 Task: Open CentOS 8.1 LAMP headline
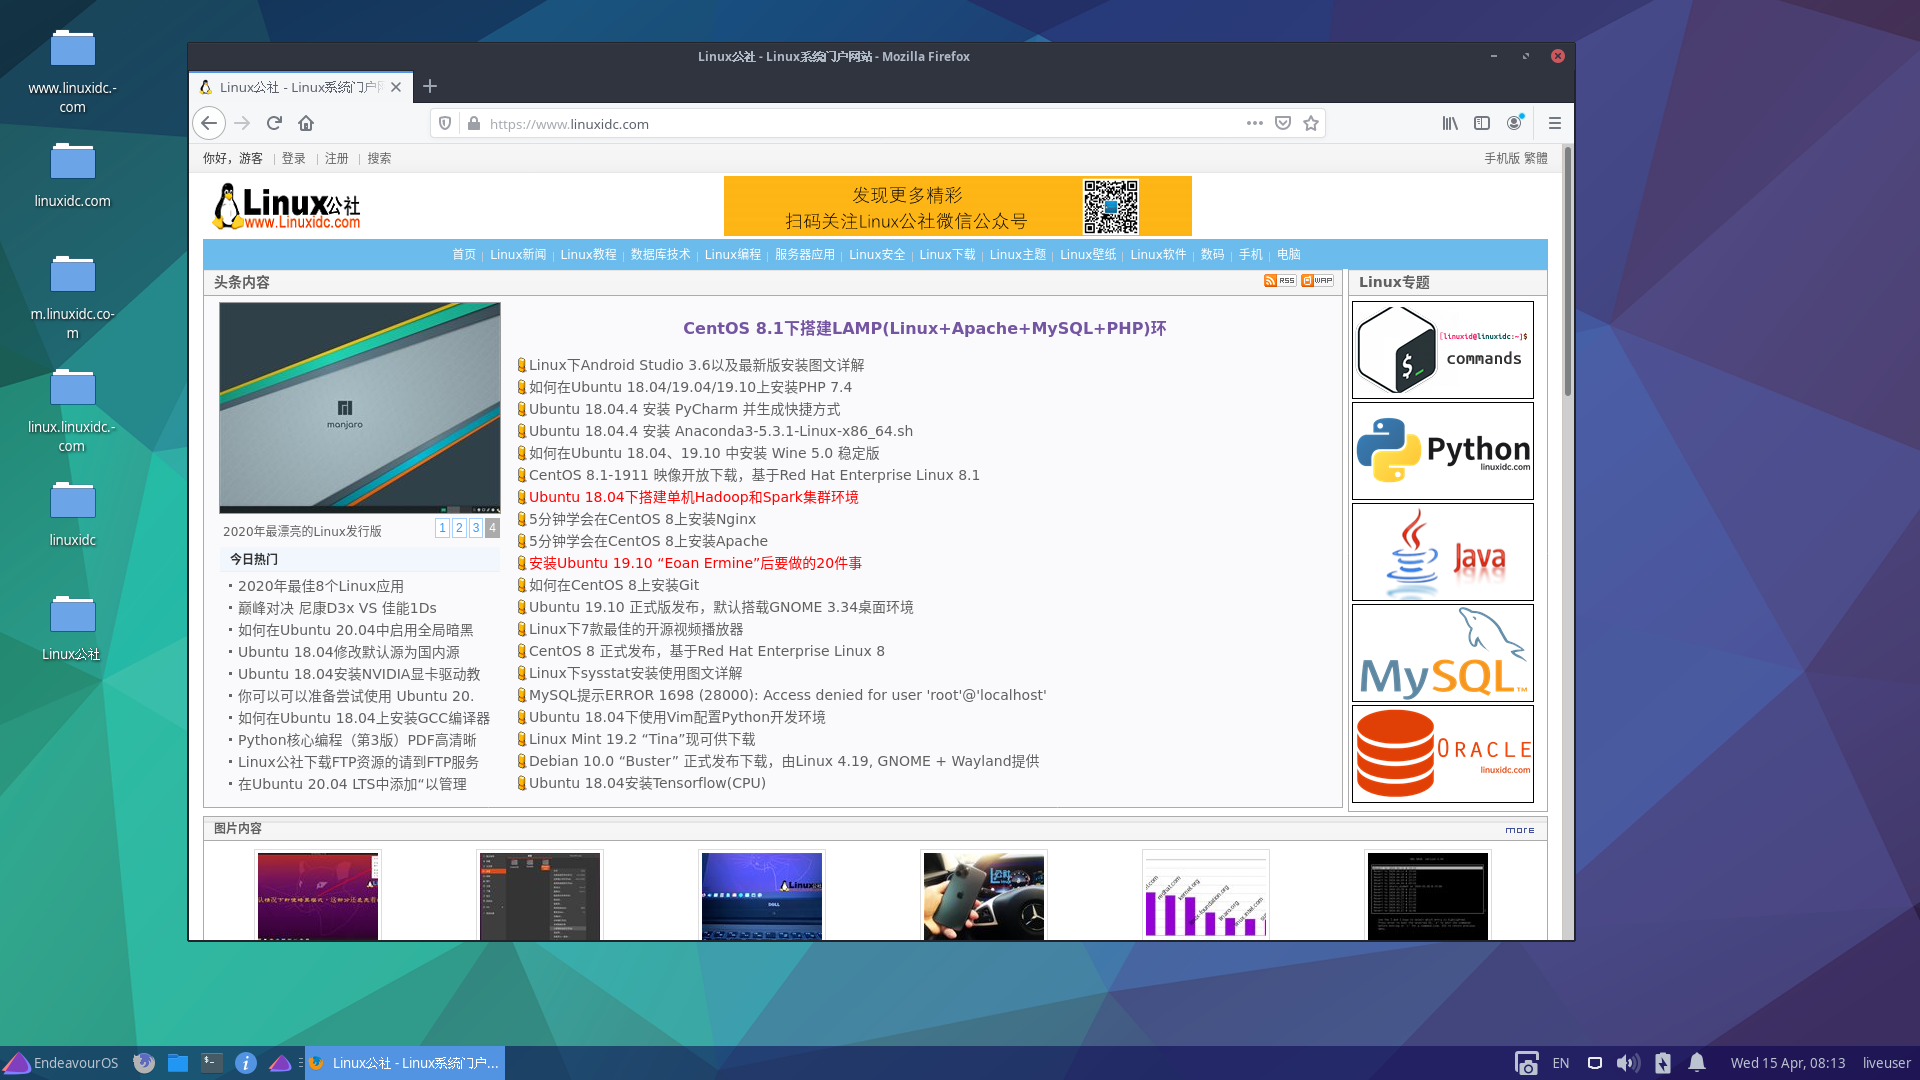coord(924,328)
